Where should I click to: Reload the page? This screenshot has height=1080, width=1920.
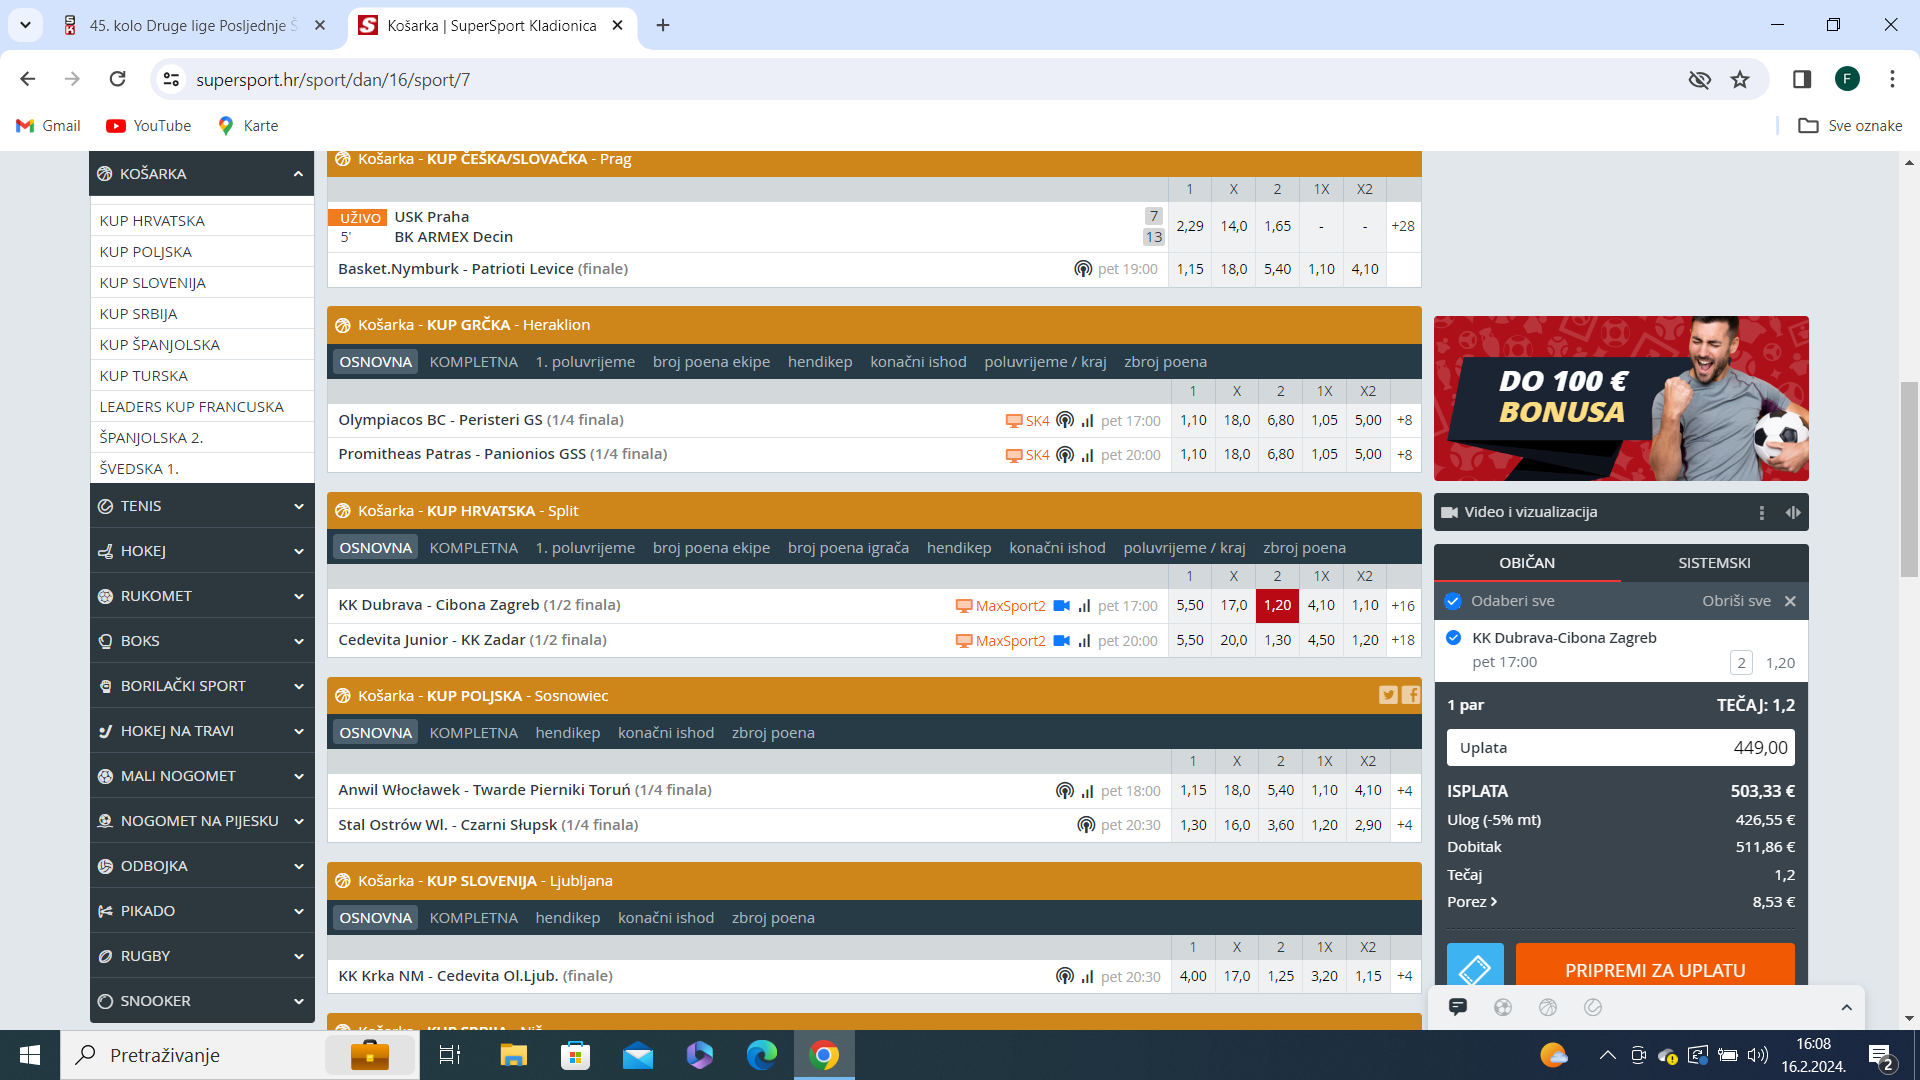point(117,79)
